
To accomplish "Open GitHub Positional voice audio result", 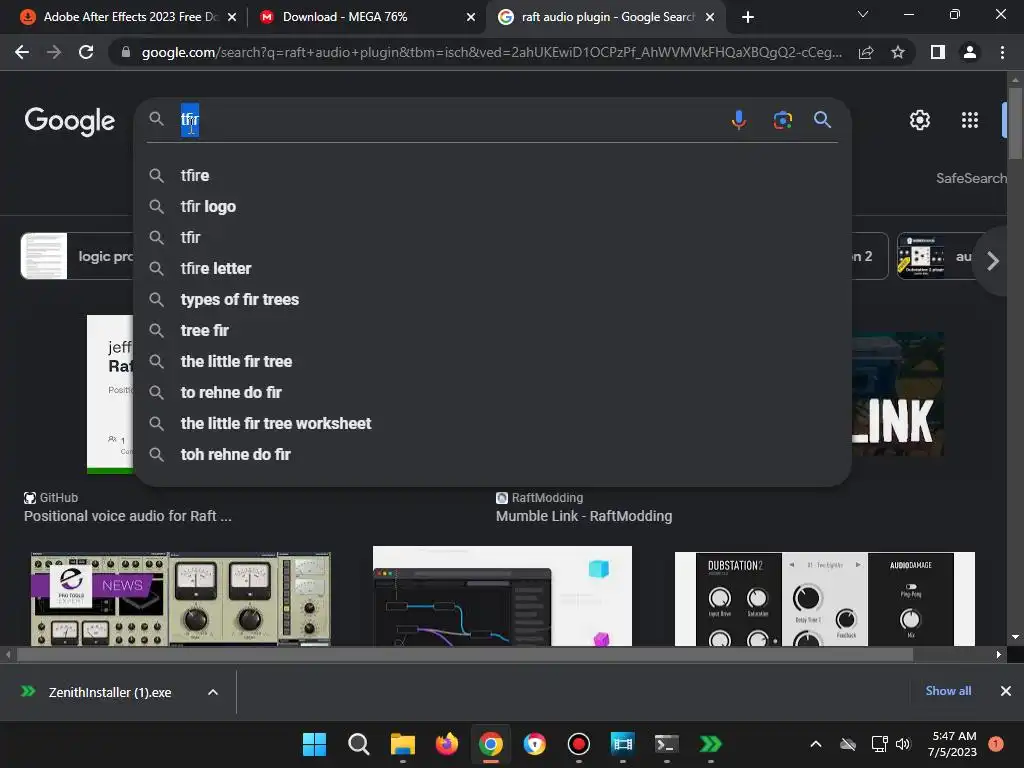I will click(x=127, y=516).
